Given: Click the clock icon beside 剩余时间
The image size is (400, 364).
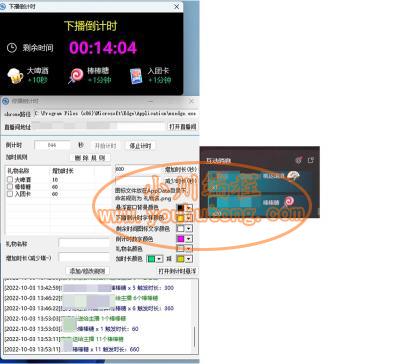Looking at the screenshot, I should point(12,48).
